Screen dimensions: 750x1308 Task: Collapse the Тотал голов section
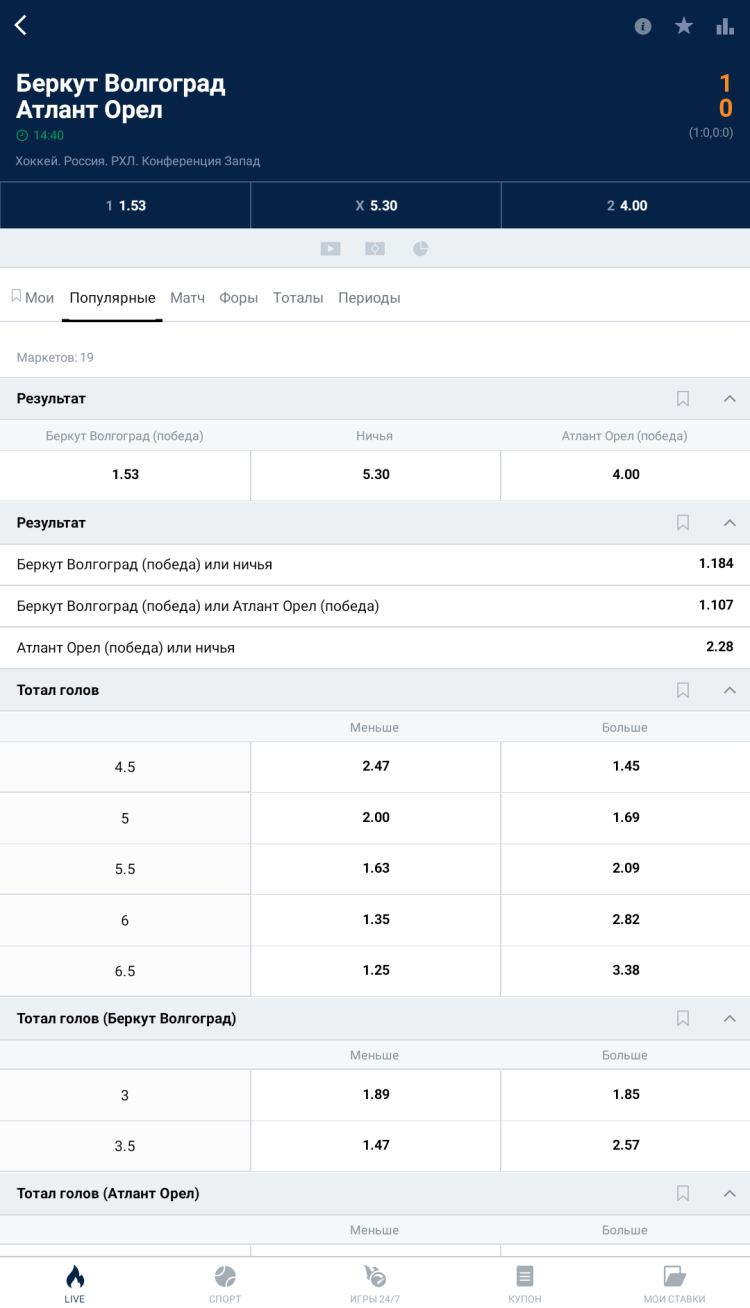(x=729, y=690)
